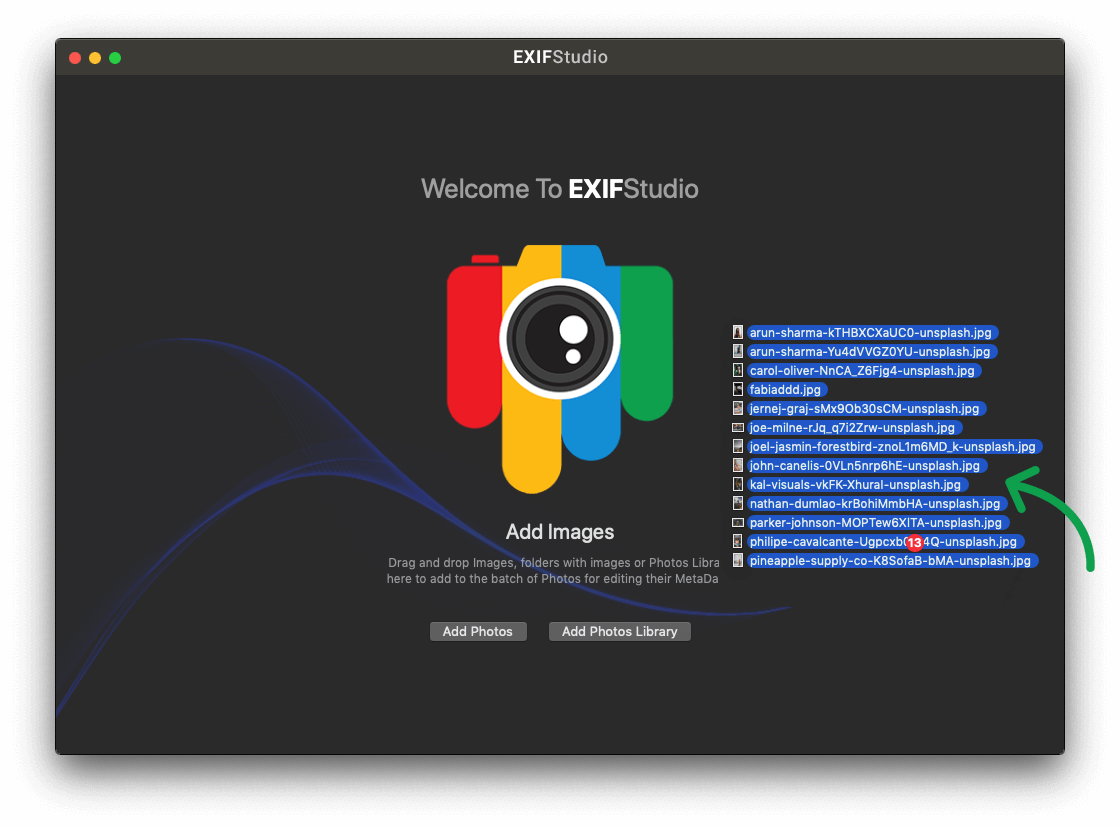This screenshot has height=827, width=1120.
Task: Click thumbnail icon beside joe-milne file
Action: pos(738,427)
